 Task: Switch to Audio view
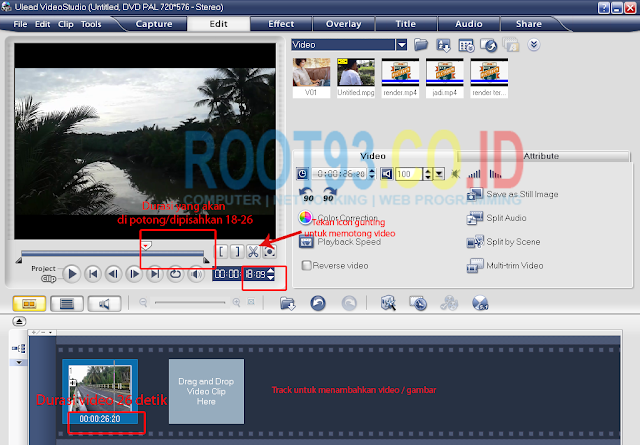click(x=104, y=304)
